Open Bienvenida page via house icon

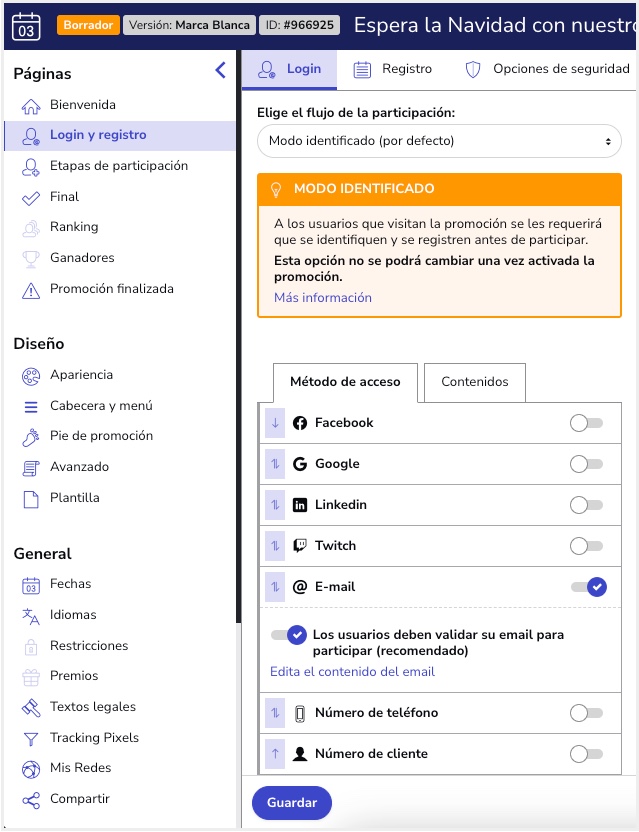click(31, 106)
